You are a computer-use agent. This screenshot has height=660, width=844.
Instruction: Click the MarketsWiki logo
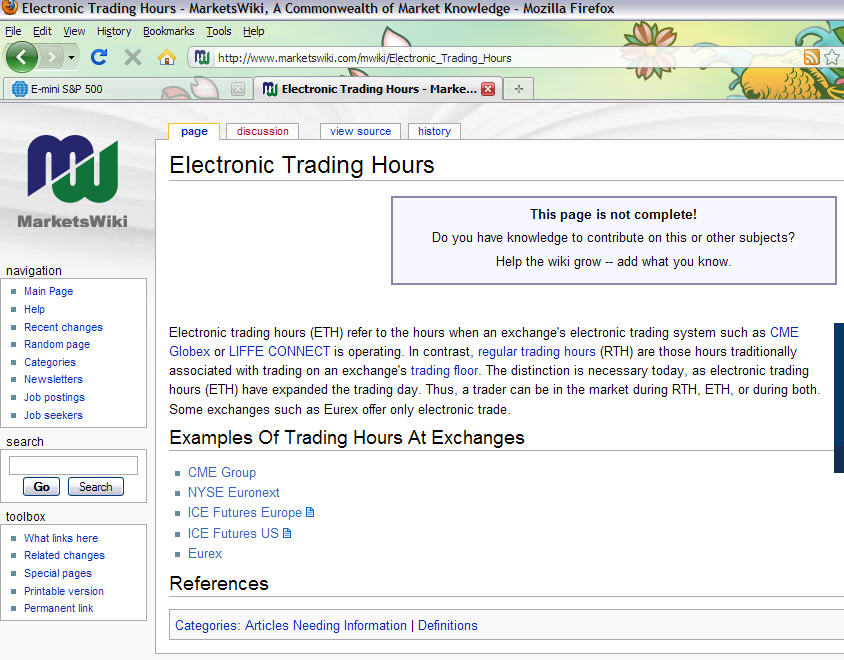[73, 181]
